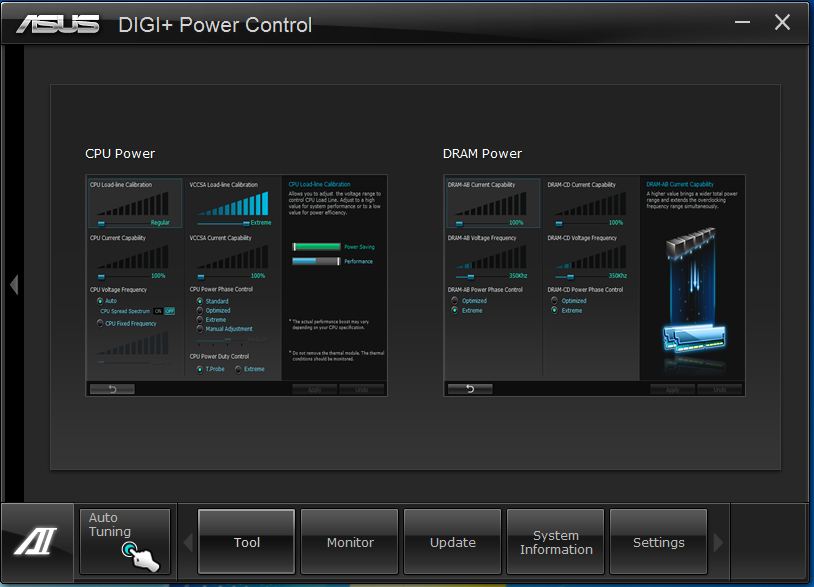Viewport: 814px width, 587px height.
Task: Adjust the CPU Load-line Calibration slider
Action: point(101,223)
